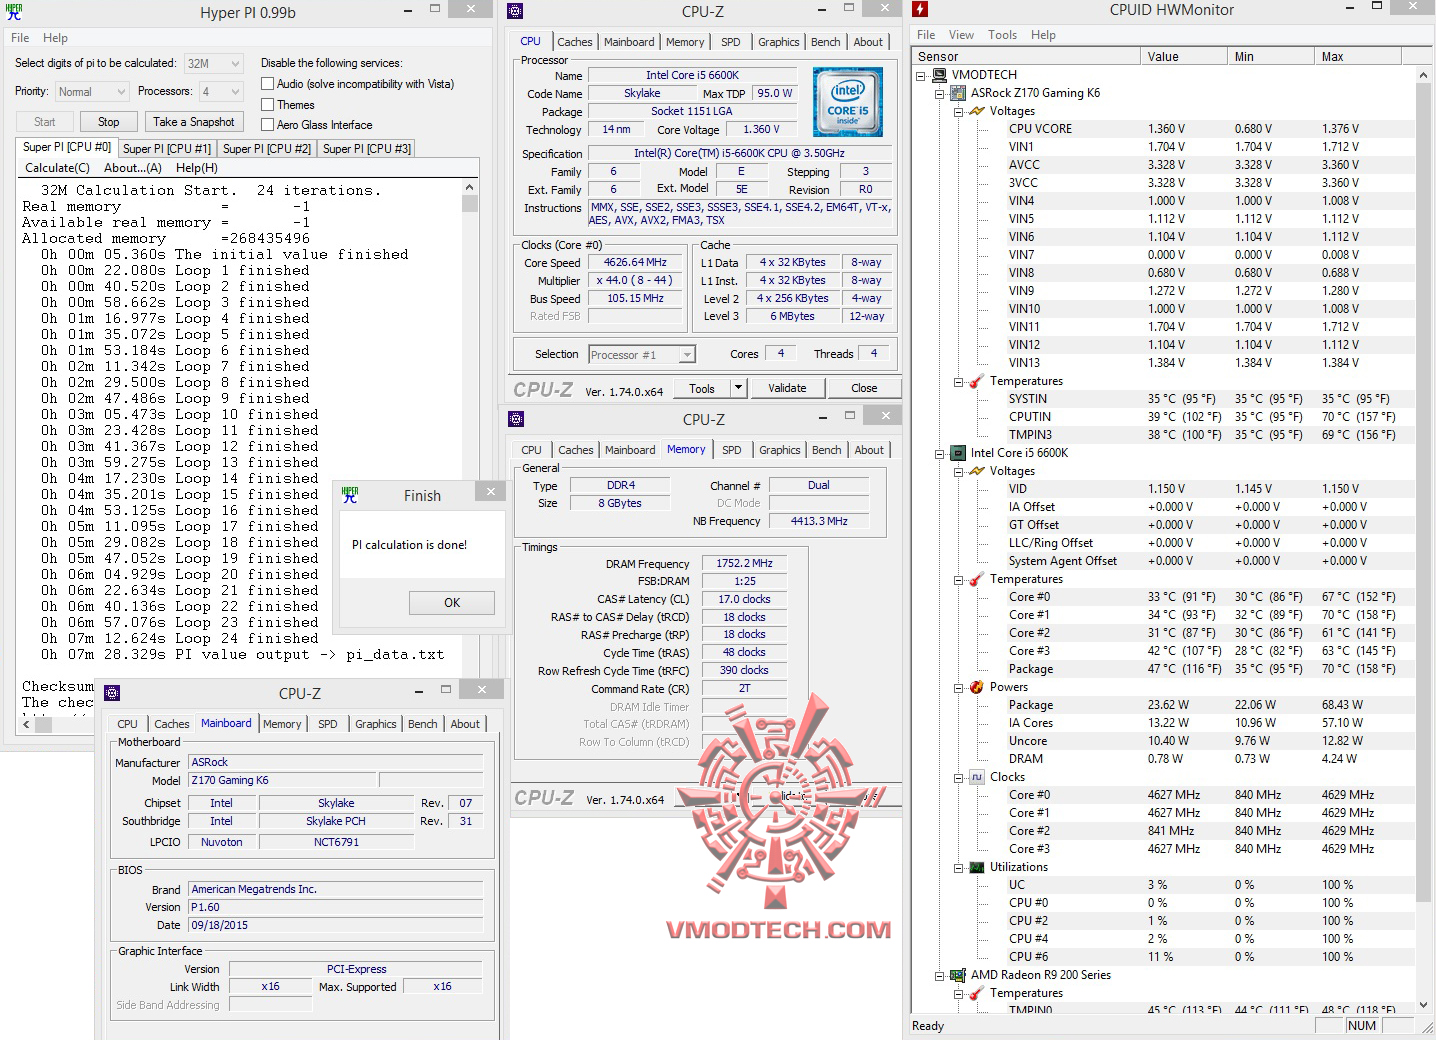This screenshot has width=1436, height=1040.
Task: Click the Utilizations graph icon in HWMonitor
Action: 977,867
